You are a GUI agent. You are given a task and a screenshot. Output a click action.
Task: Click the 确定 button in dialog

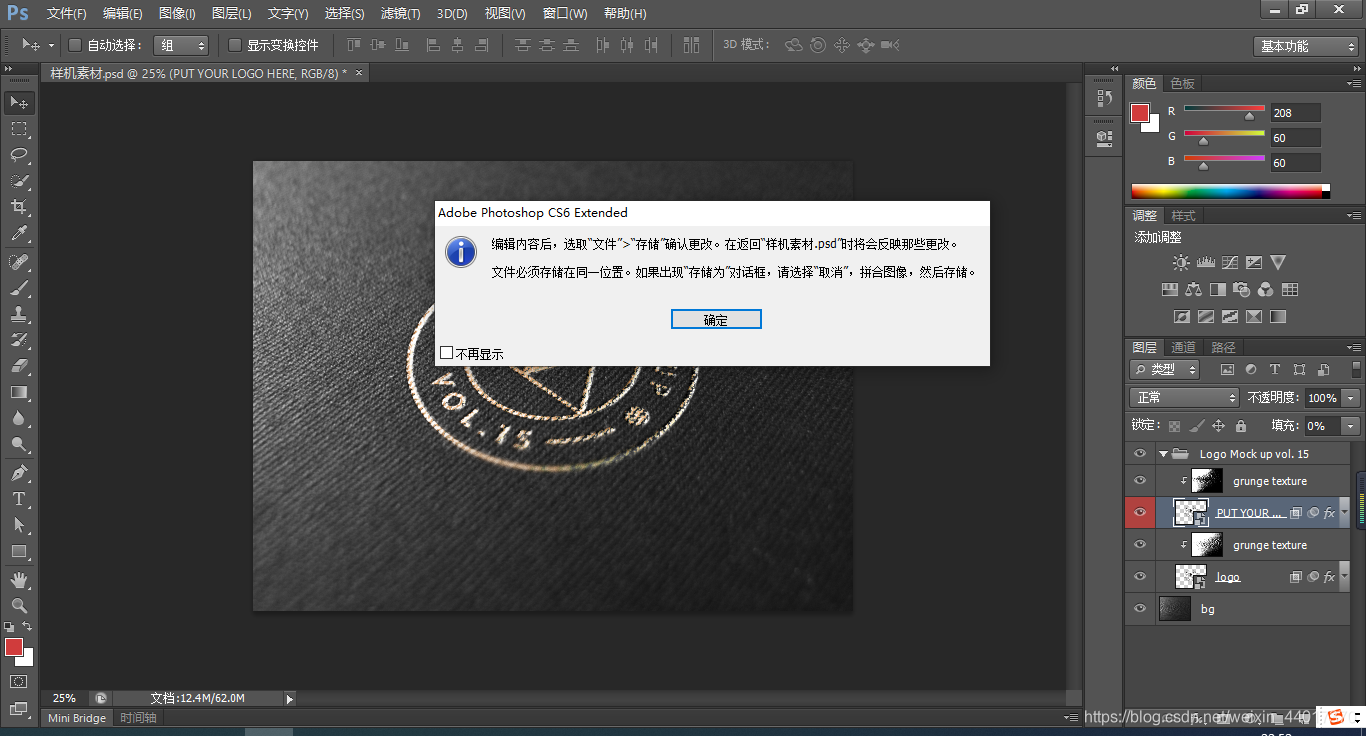click(x=716, y=320)
